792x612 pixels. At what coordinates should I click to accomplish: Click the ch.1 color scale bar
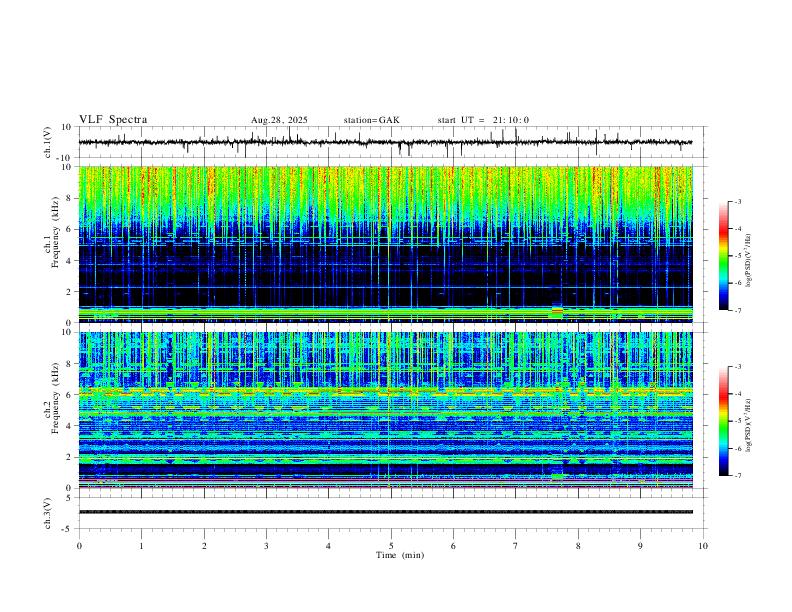point(724,256)
